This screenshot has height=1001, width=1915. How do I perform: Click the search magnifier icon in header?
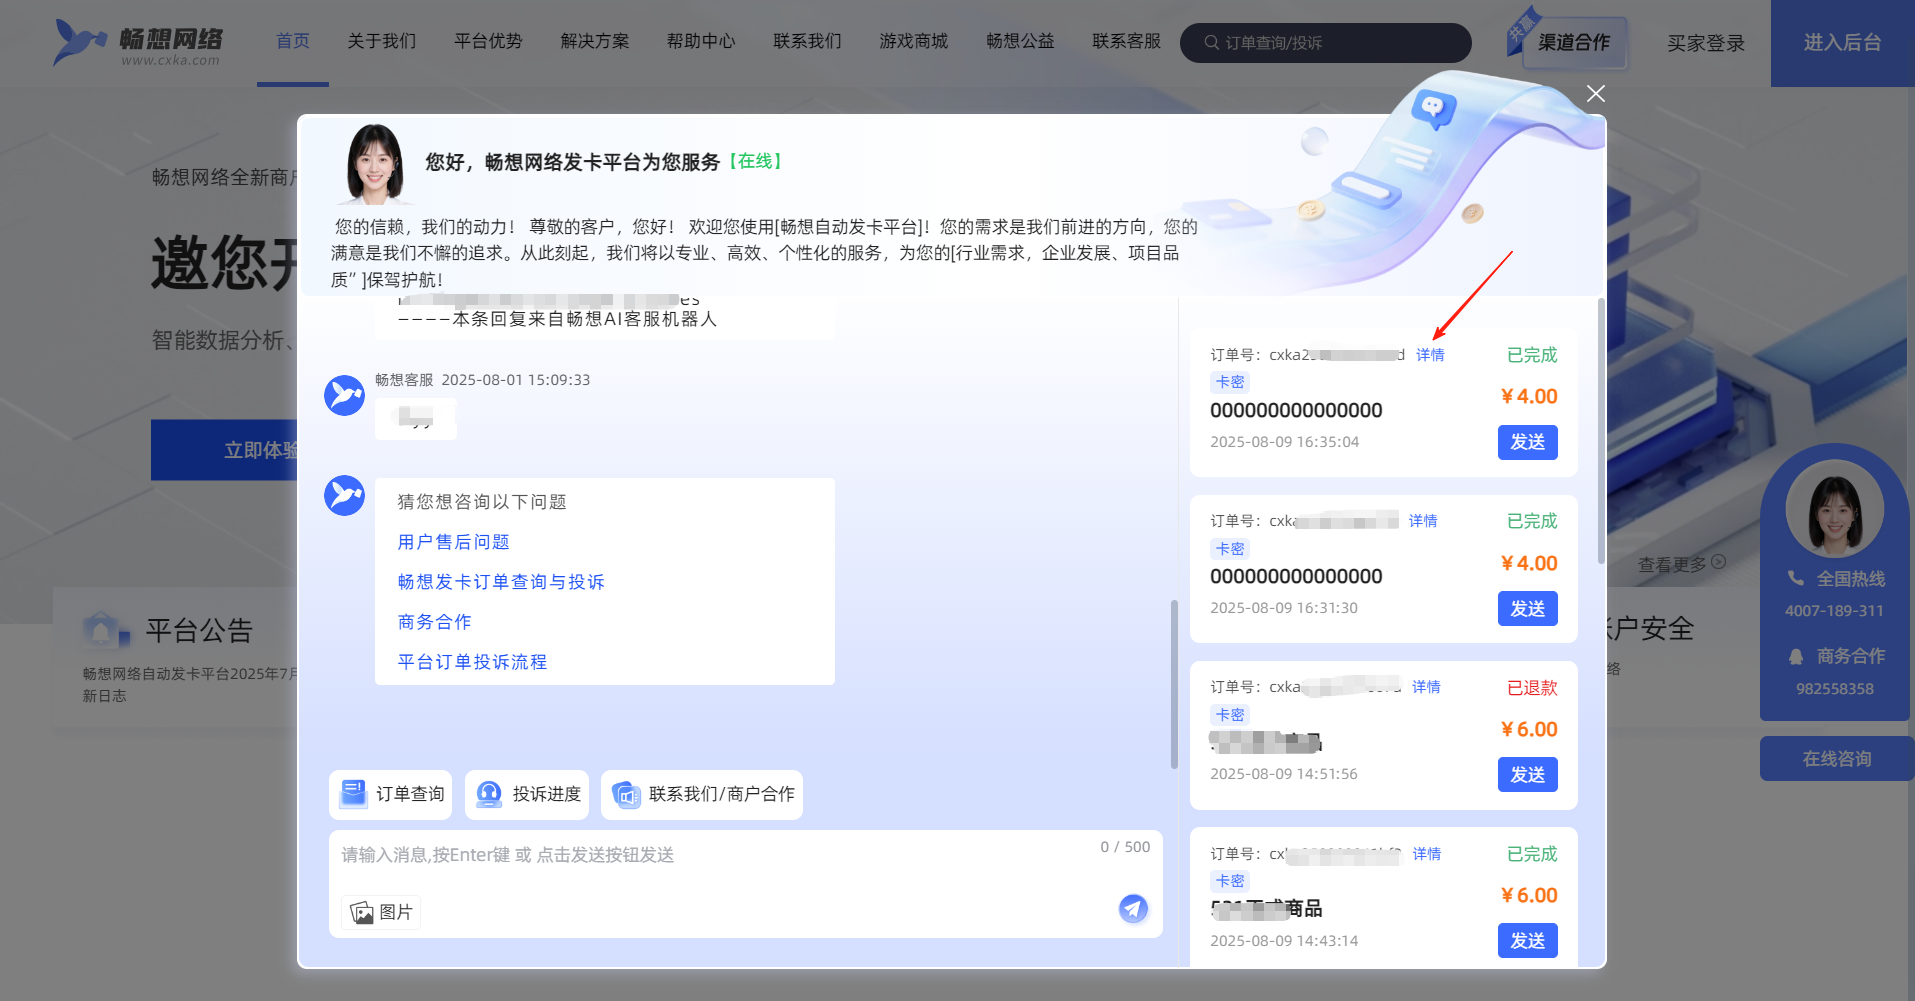coord(1211,43)
